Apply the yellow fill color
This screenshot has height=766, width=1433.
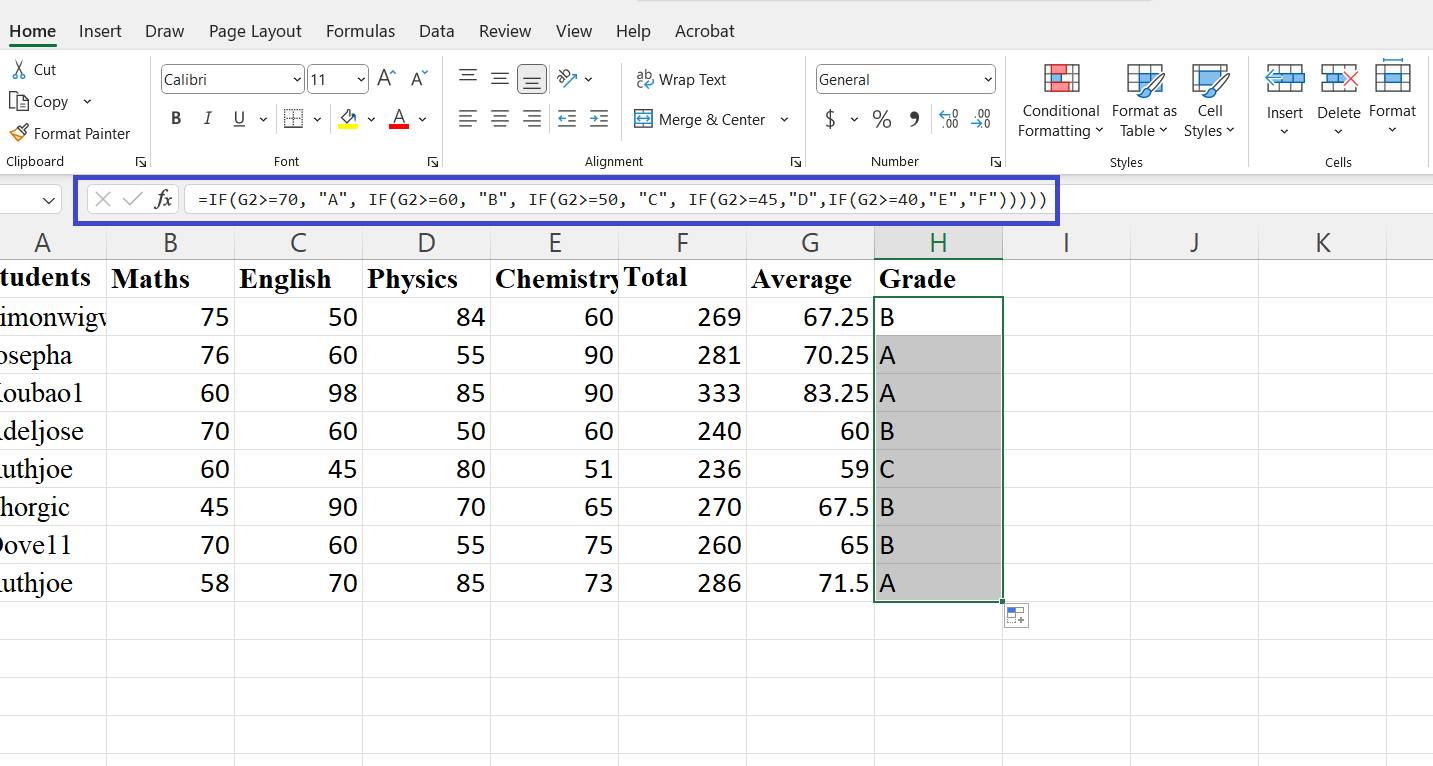(x=348, y=119)
